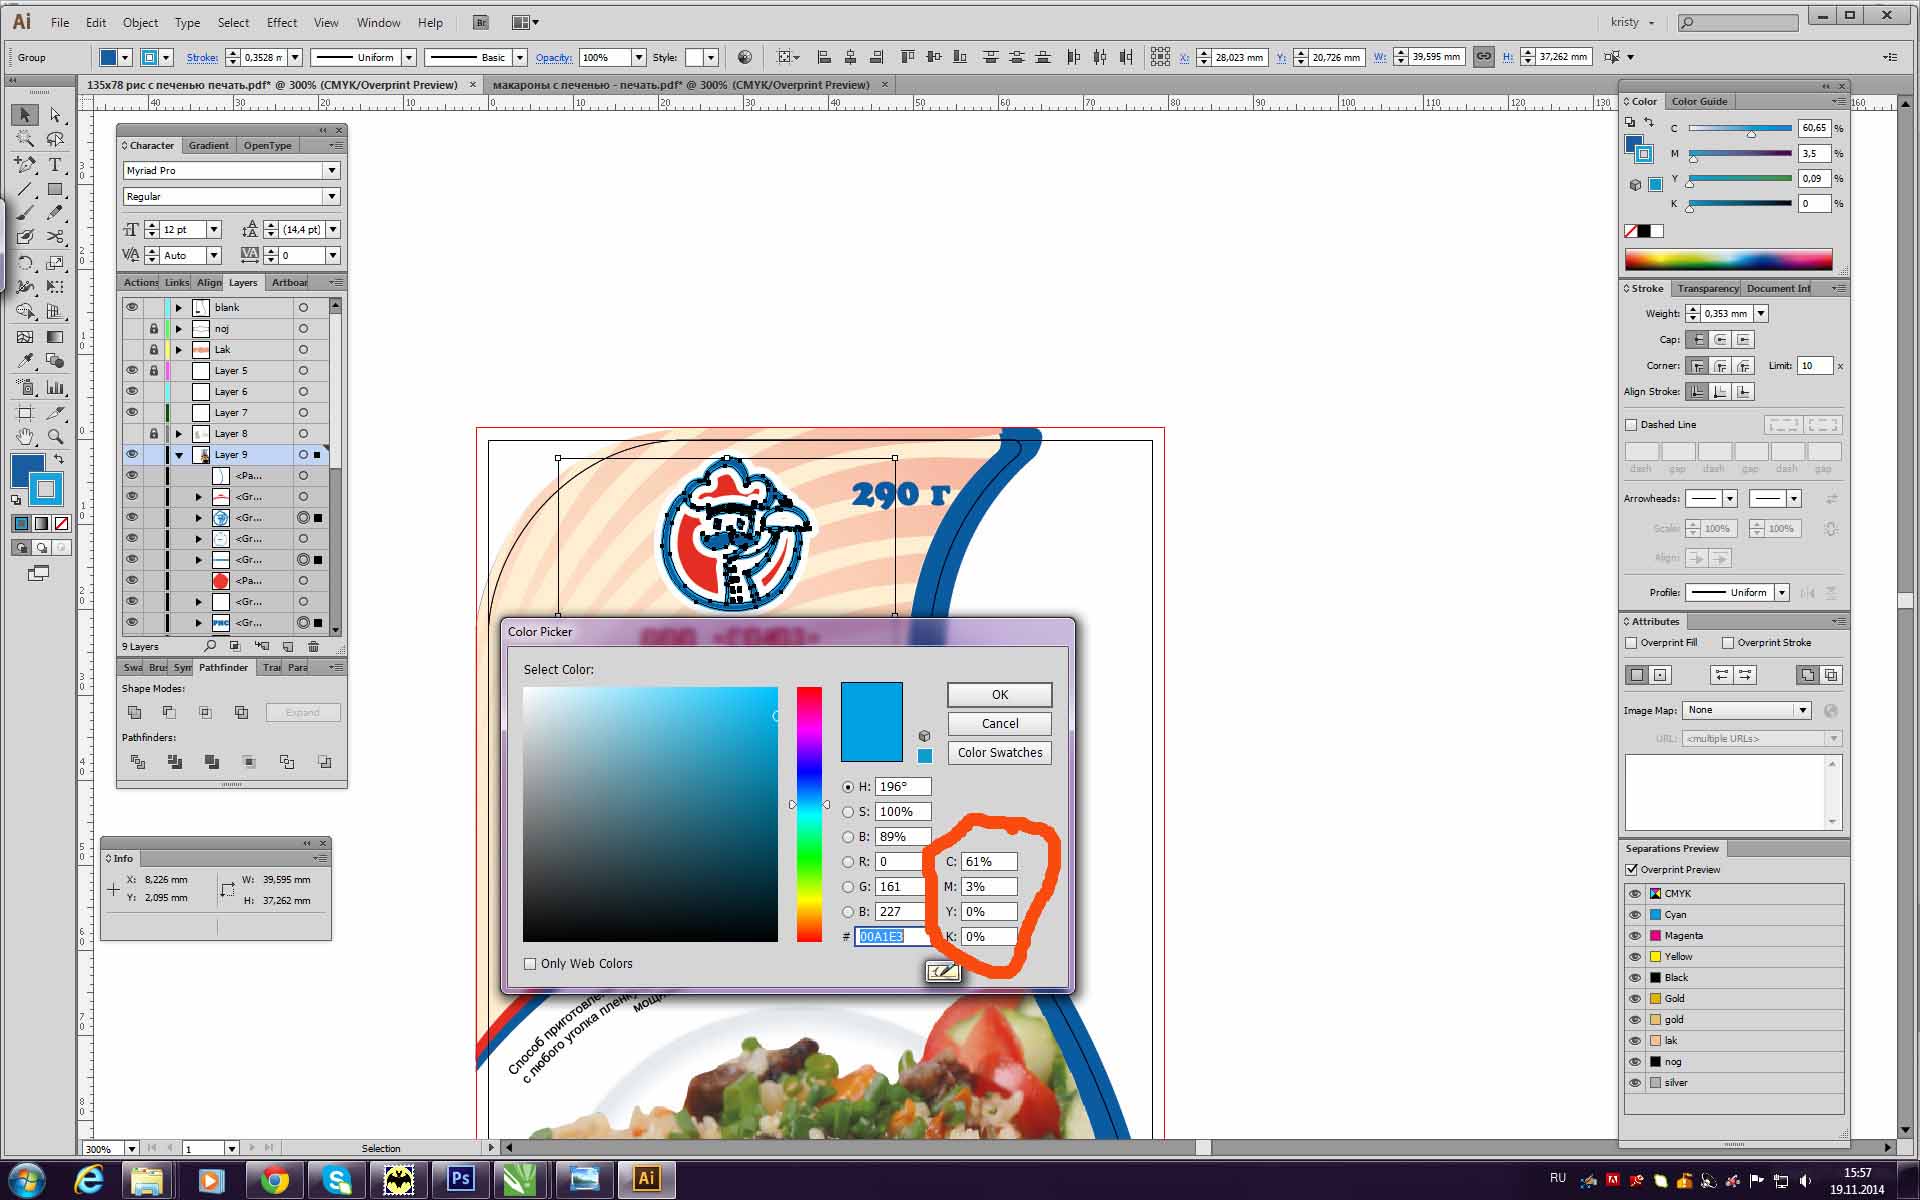The width and height of the screenshot is (1920, 1200).
Task: Select the Gradient tool
Action: (x=55, y=337)
